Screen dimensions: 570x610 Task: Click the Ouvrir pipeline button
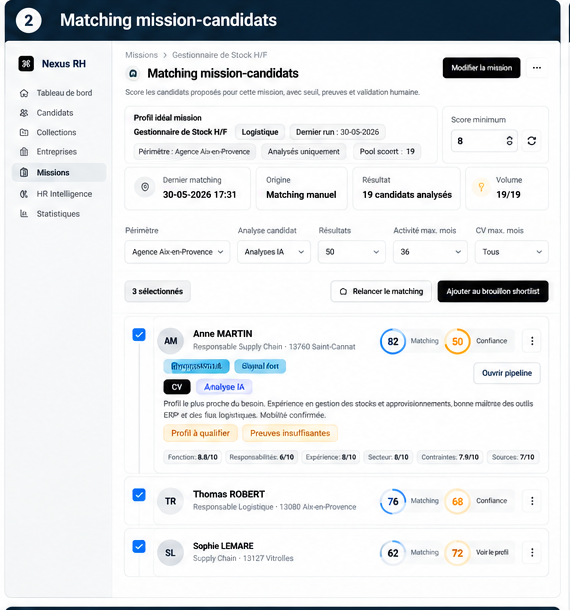point(507,373)
